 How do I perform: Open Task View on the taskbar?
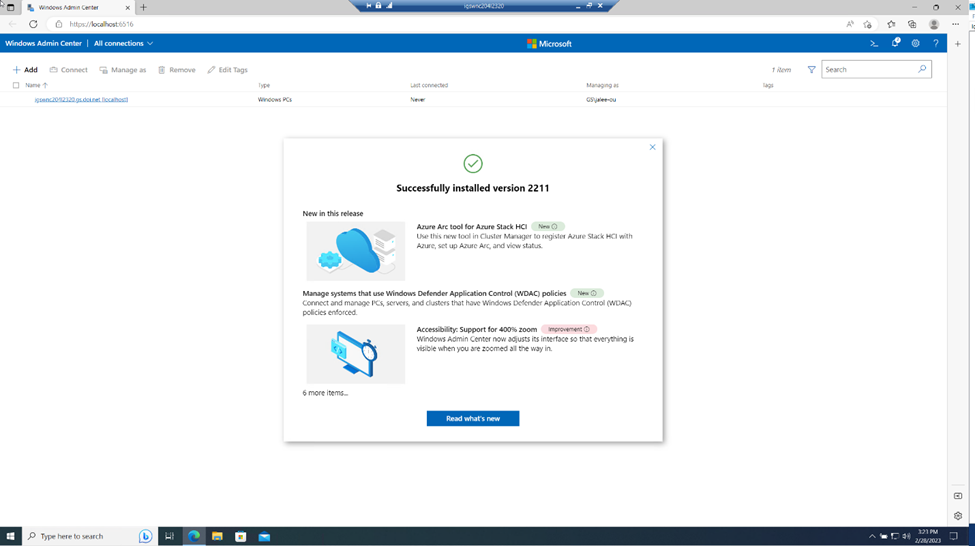(x=169, y=536)
